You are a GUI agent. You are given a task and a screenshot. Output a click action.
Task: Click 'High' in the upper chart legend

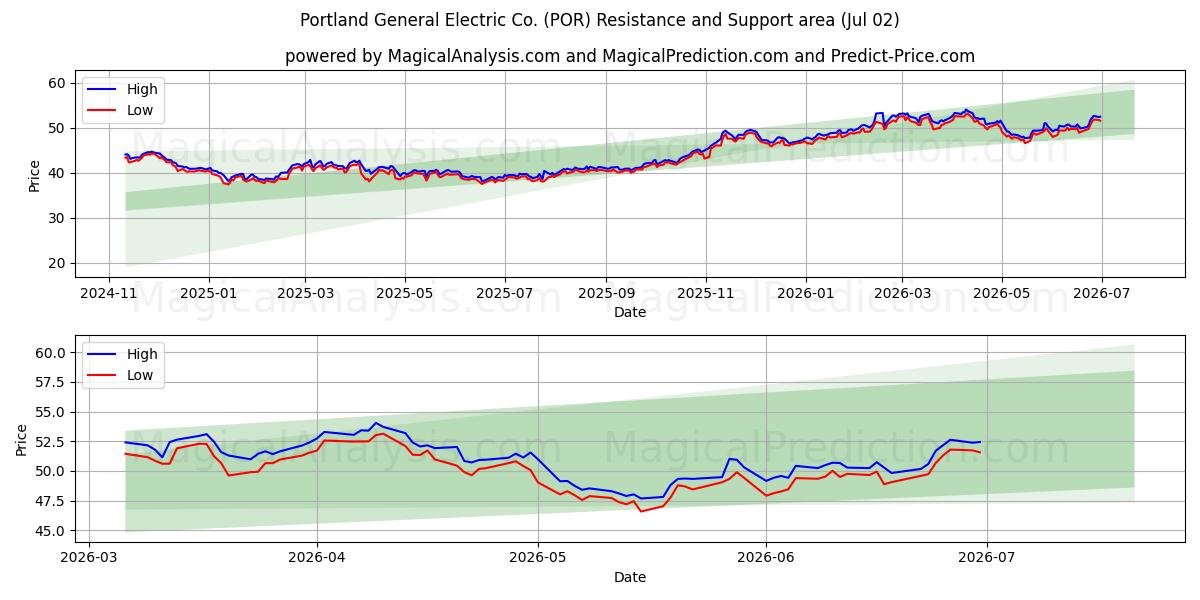coord(142,89)
